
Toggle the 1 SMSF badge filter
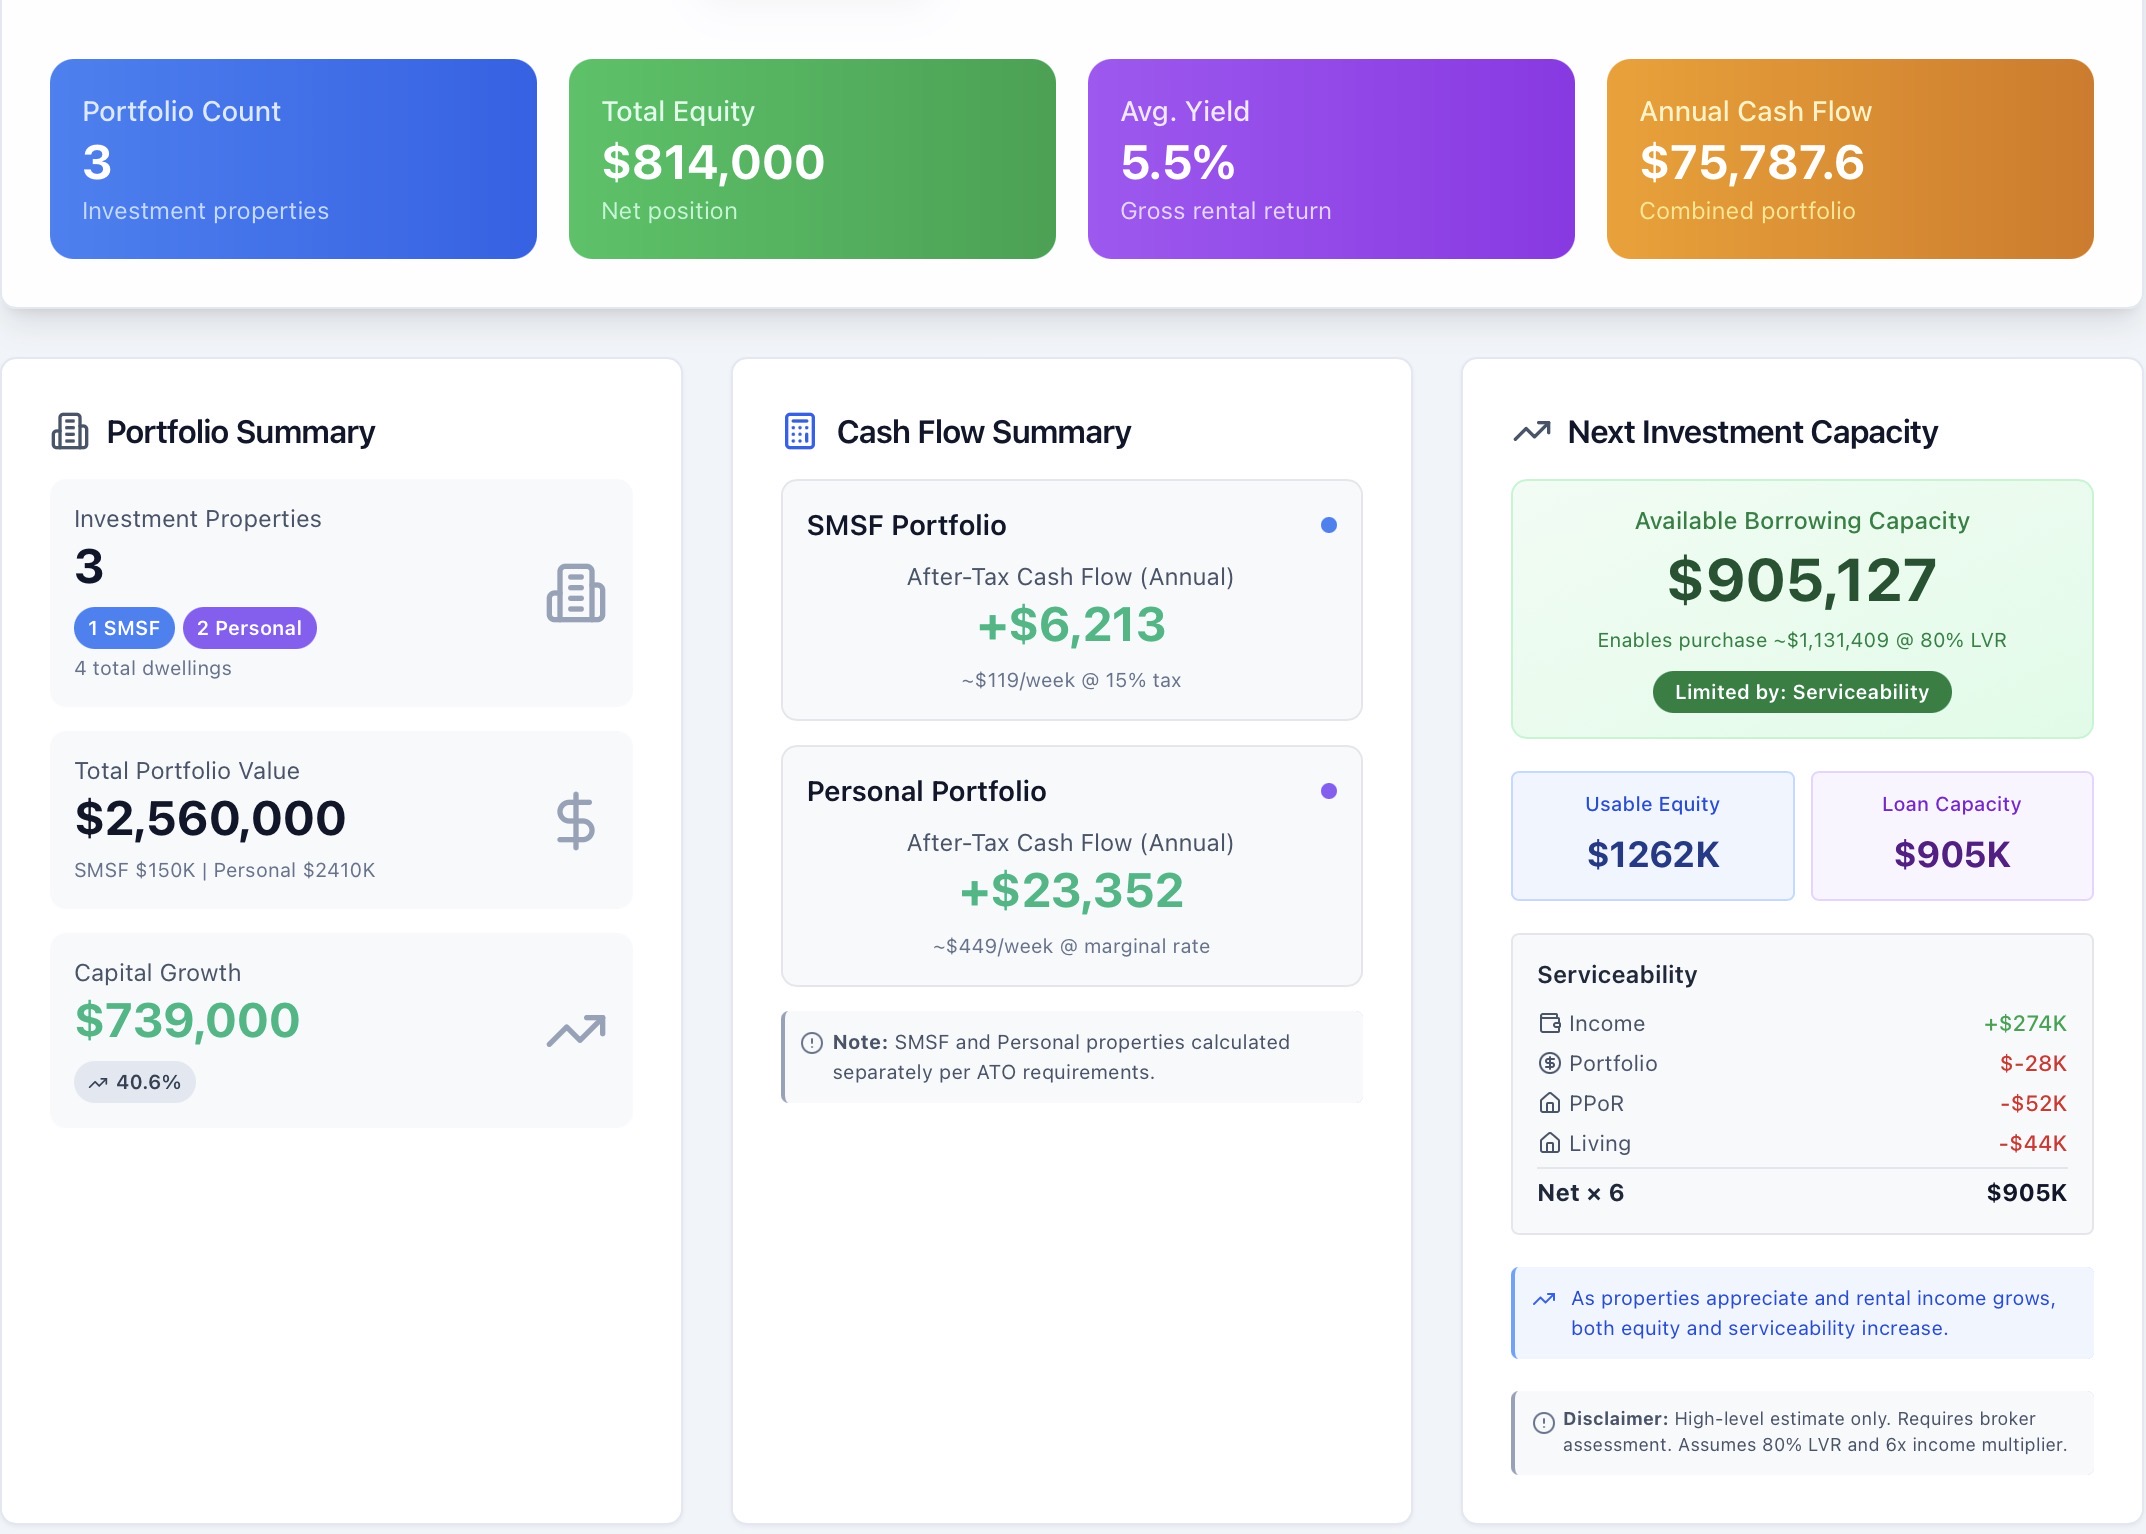123,628
